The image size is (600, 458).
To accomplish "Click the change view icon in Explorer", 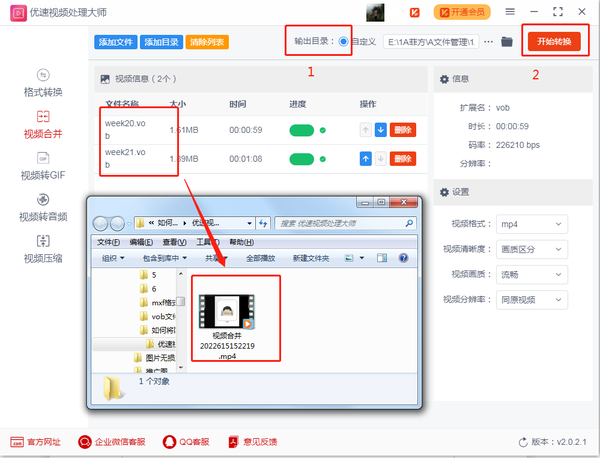I will pyautogui.click(x=349, y=258).
